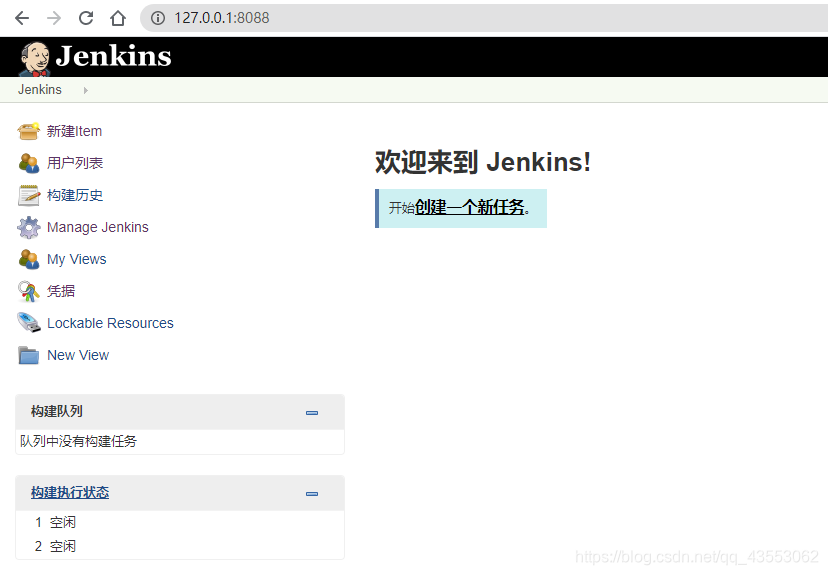Open the Jenkins breadcrumb link
Screen dimensions: 828x575
[40, 90]
